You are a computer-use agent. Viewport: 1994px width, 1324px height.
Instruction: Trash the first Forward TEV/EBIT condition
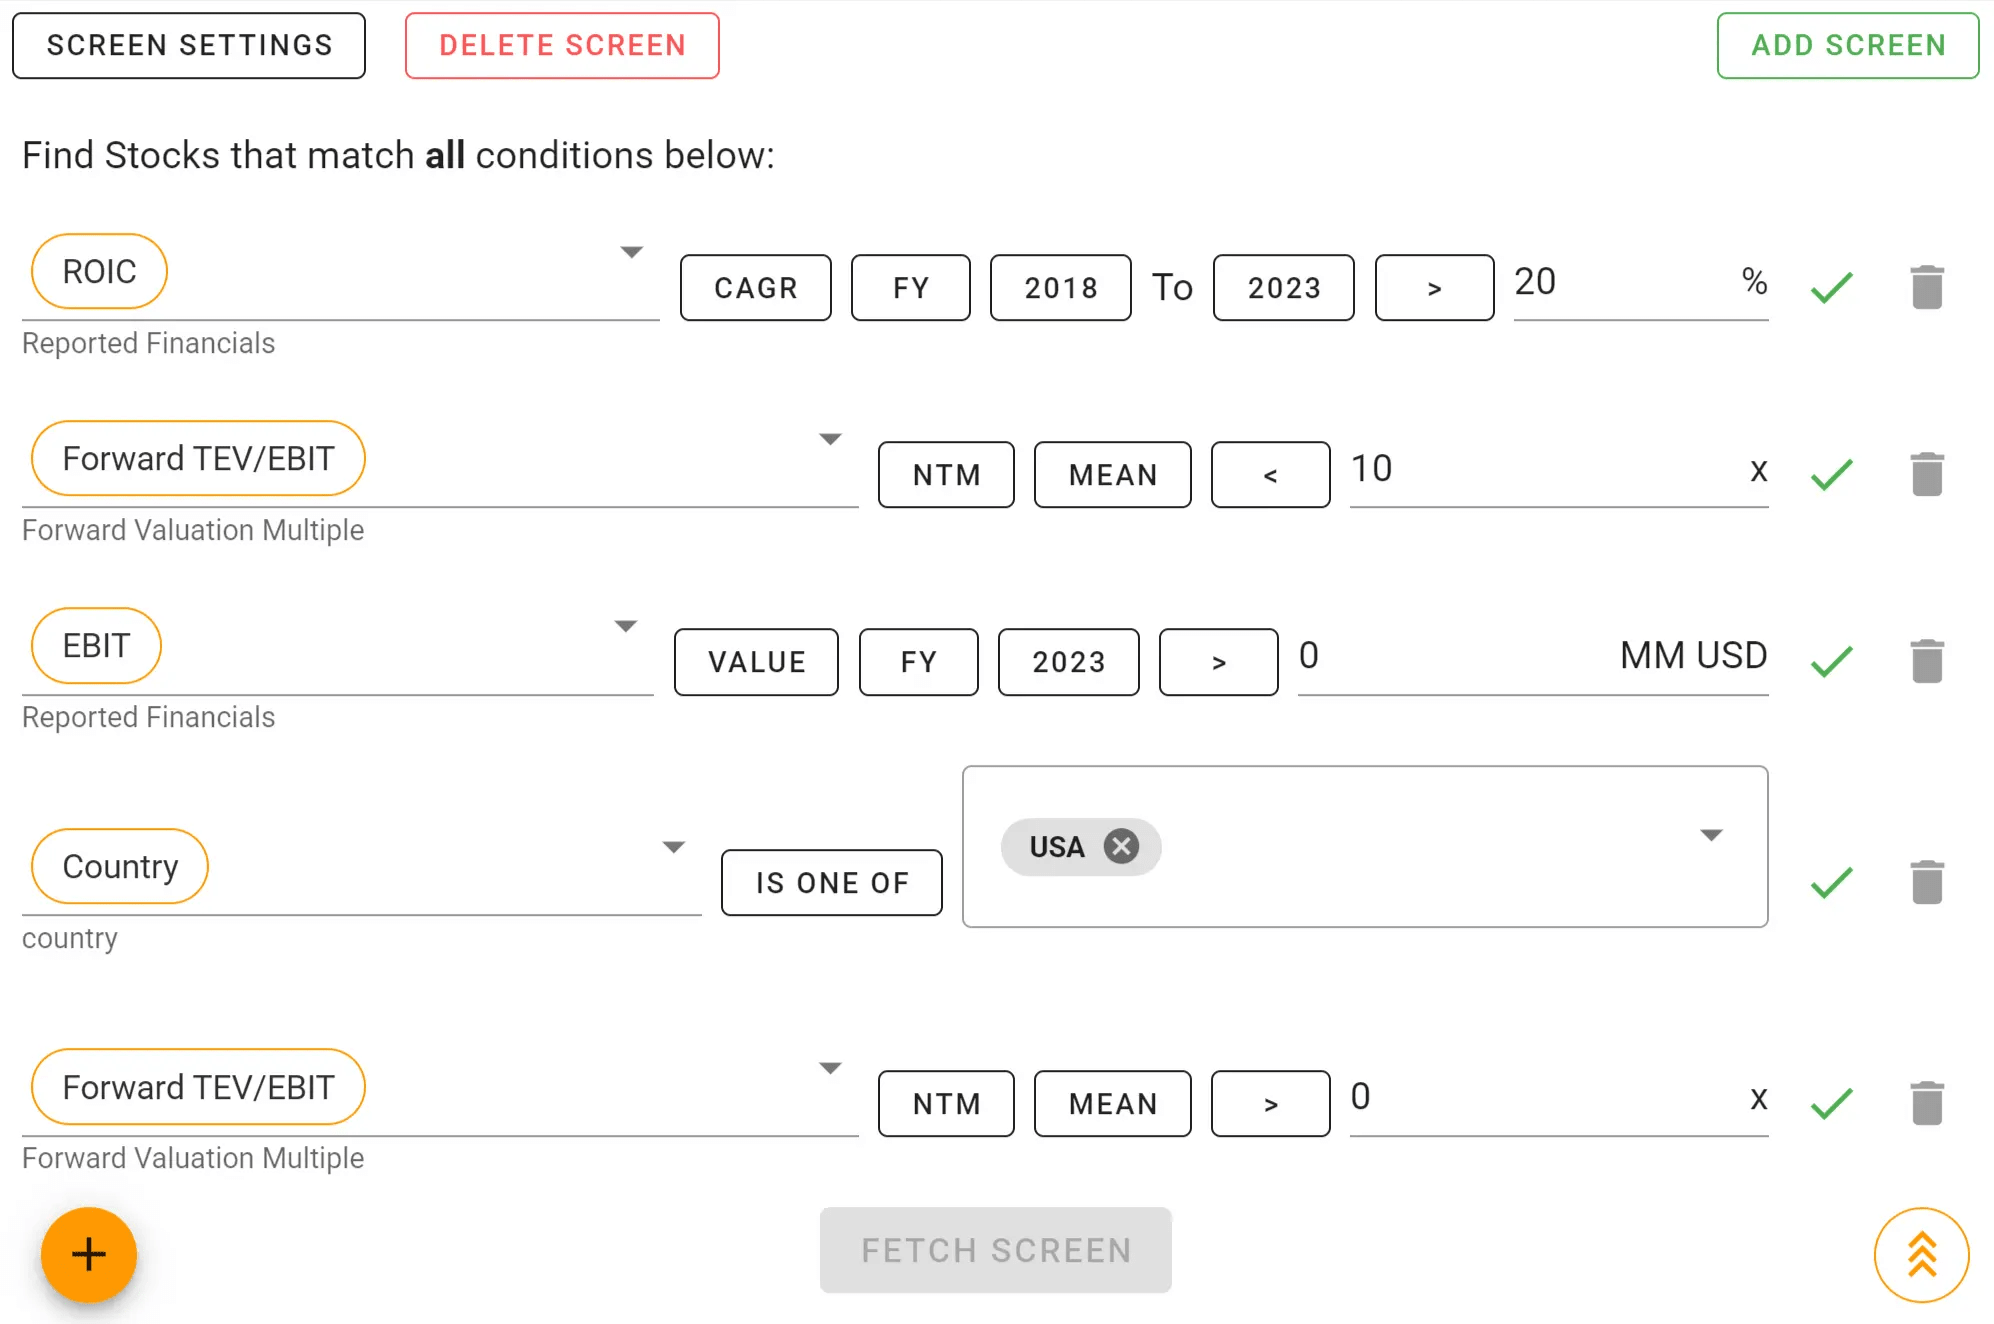point(1926,474)
